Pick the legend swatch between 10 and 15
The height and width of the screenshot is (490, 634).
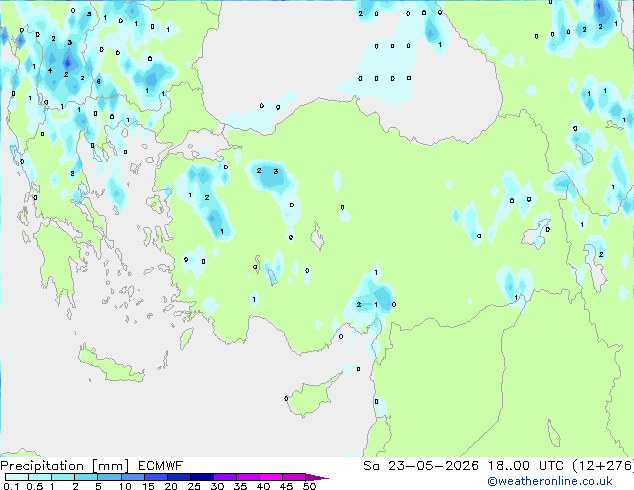pyautogui.click(x=133, y=477)
